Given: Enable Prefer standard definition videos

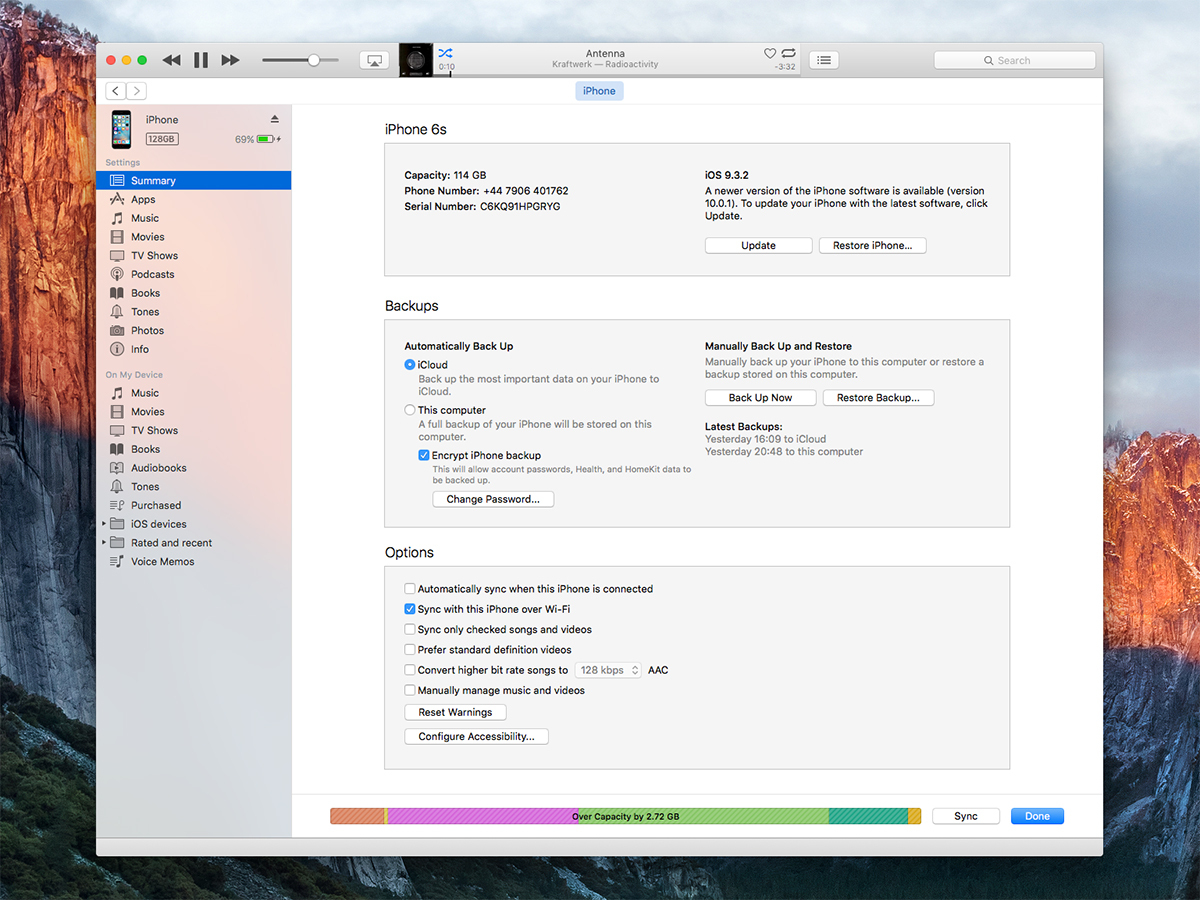Looking at the screenshot, I should 410,650.
